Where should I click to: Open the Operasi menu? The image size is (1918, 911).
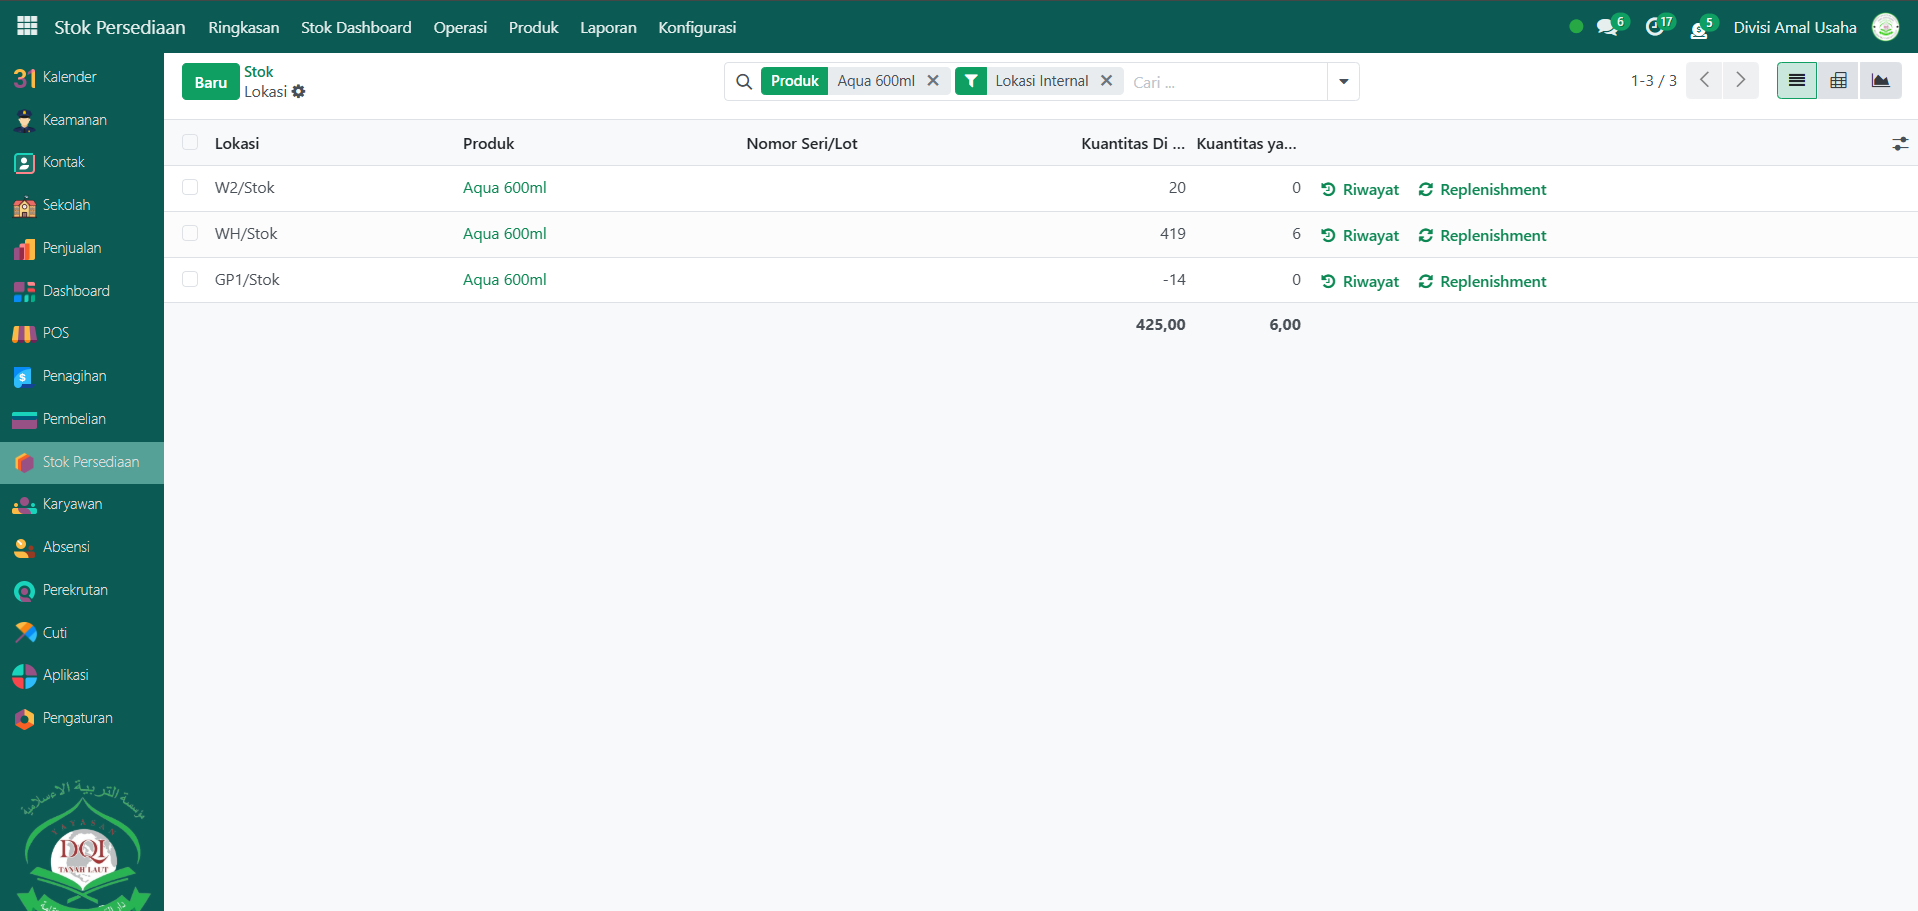460,27
